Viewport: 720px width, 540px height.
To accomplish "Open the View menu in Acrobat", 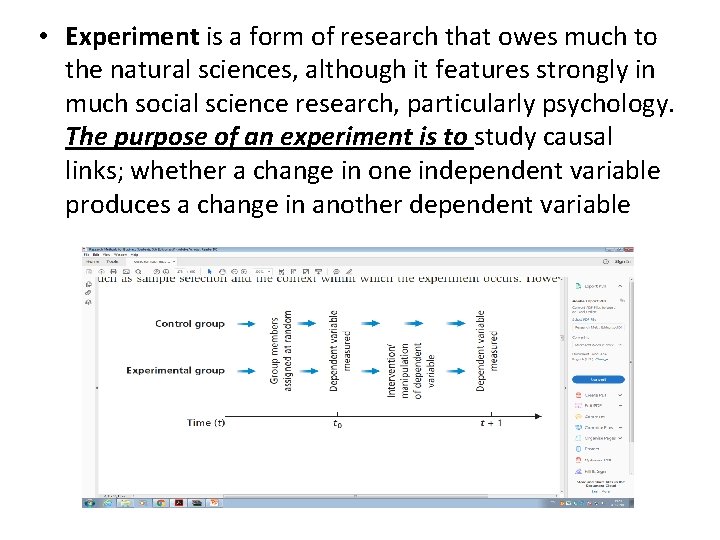I will 107,254.
